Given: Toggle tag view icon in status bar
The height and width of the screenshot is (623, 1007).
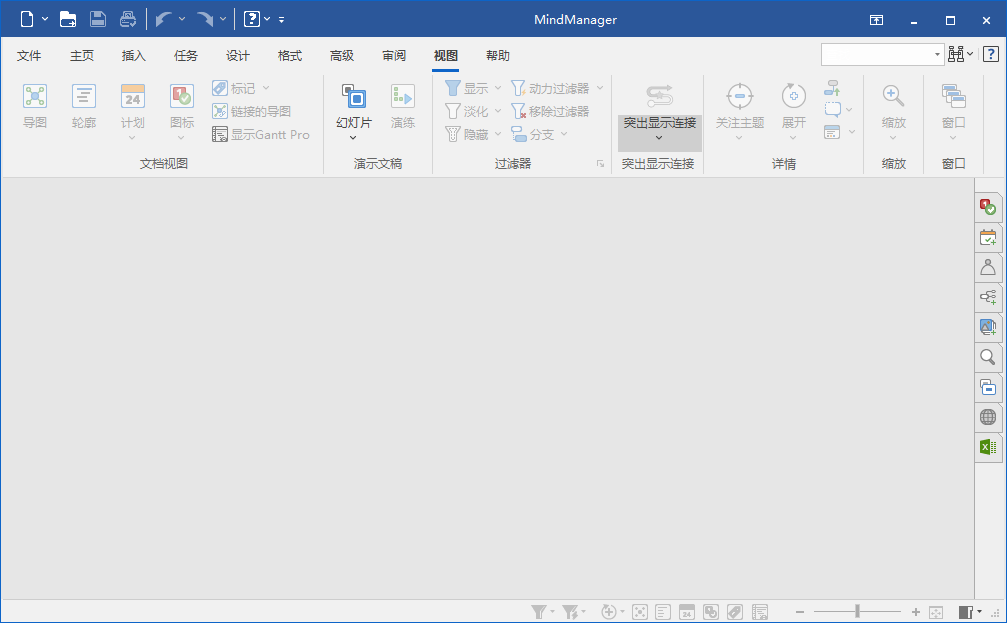Looking at the screenshot, I should [735, 612].
